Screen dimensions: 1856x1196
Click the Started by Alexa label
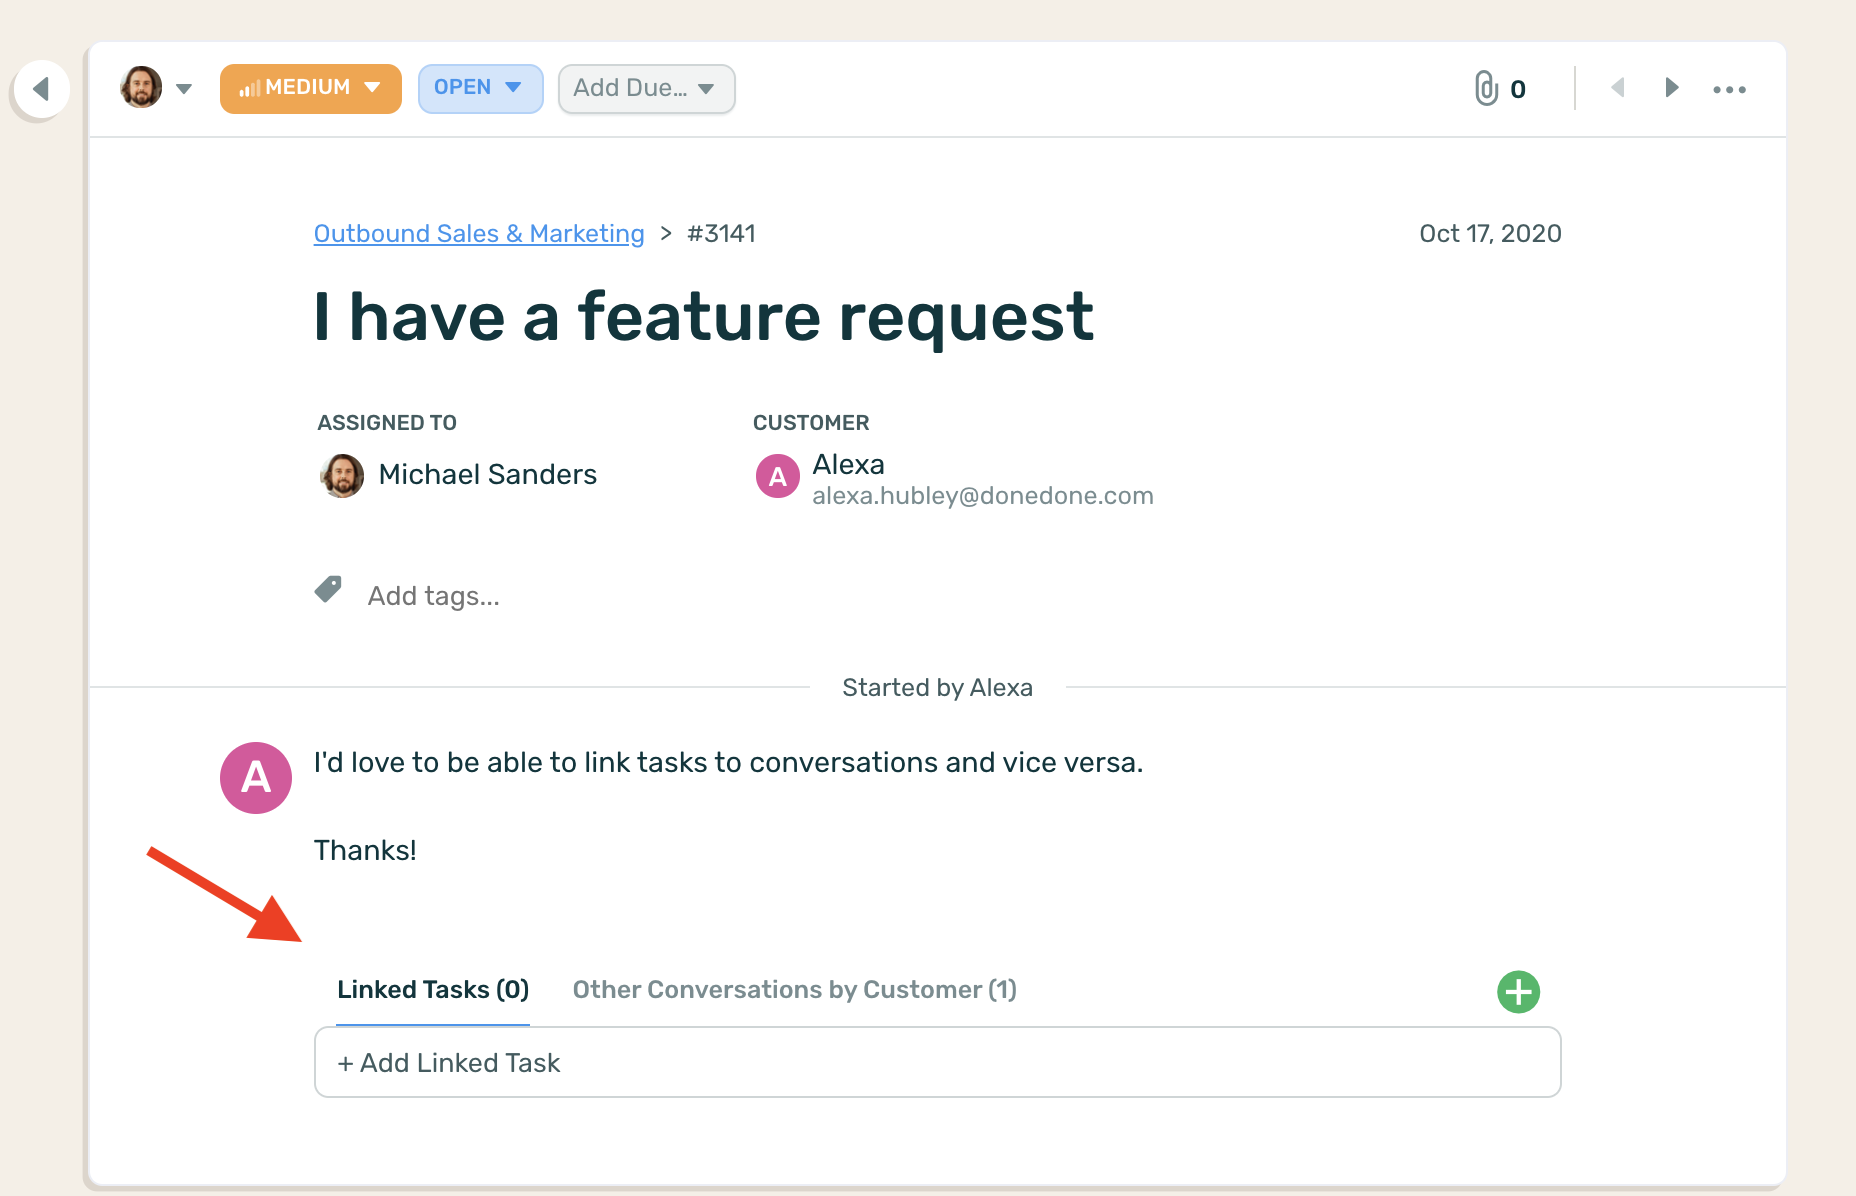click(x=937, y=687)
